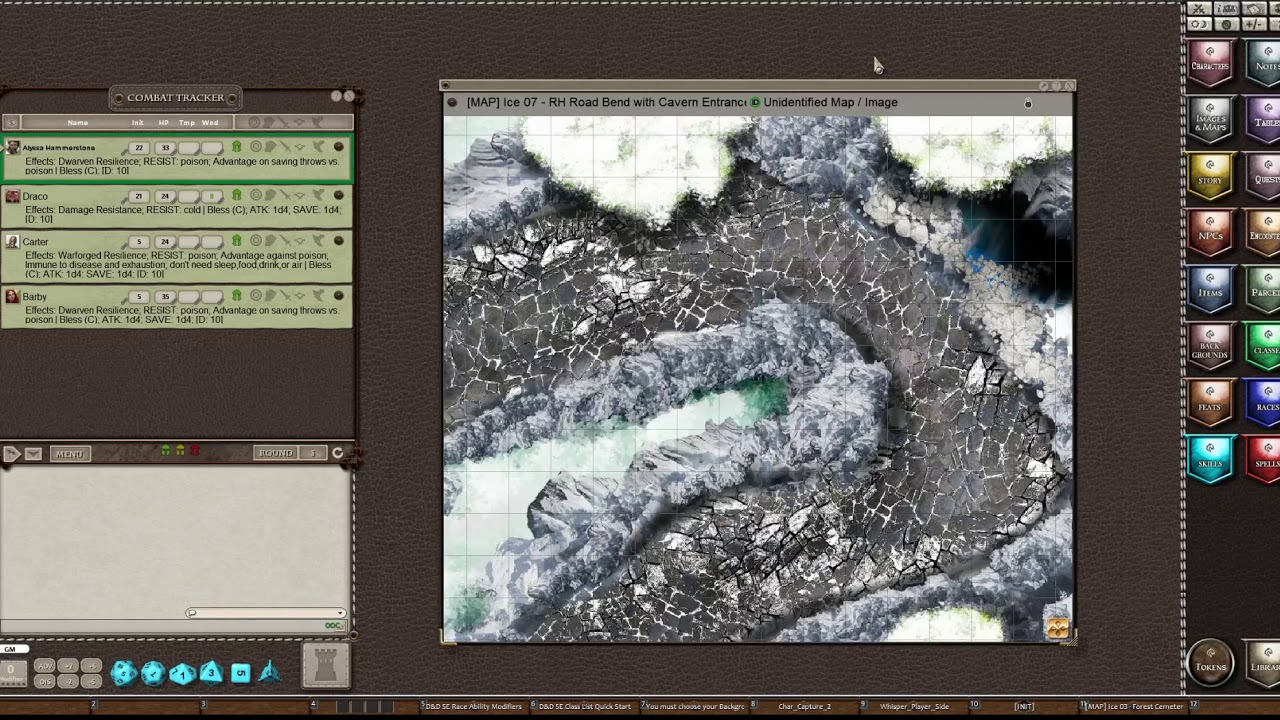Click the d12 die

tap(153, 674)
